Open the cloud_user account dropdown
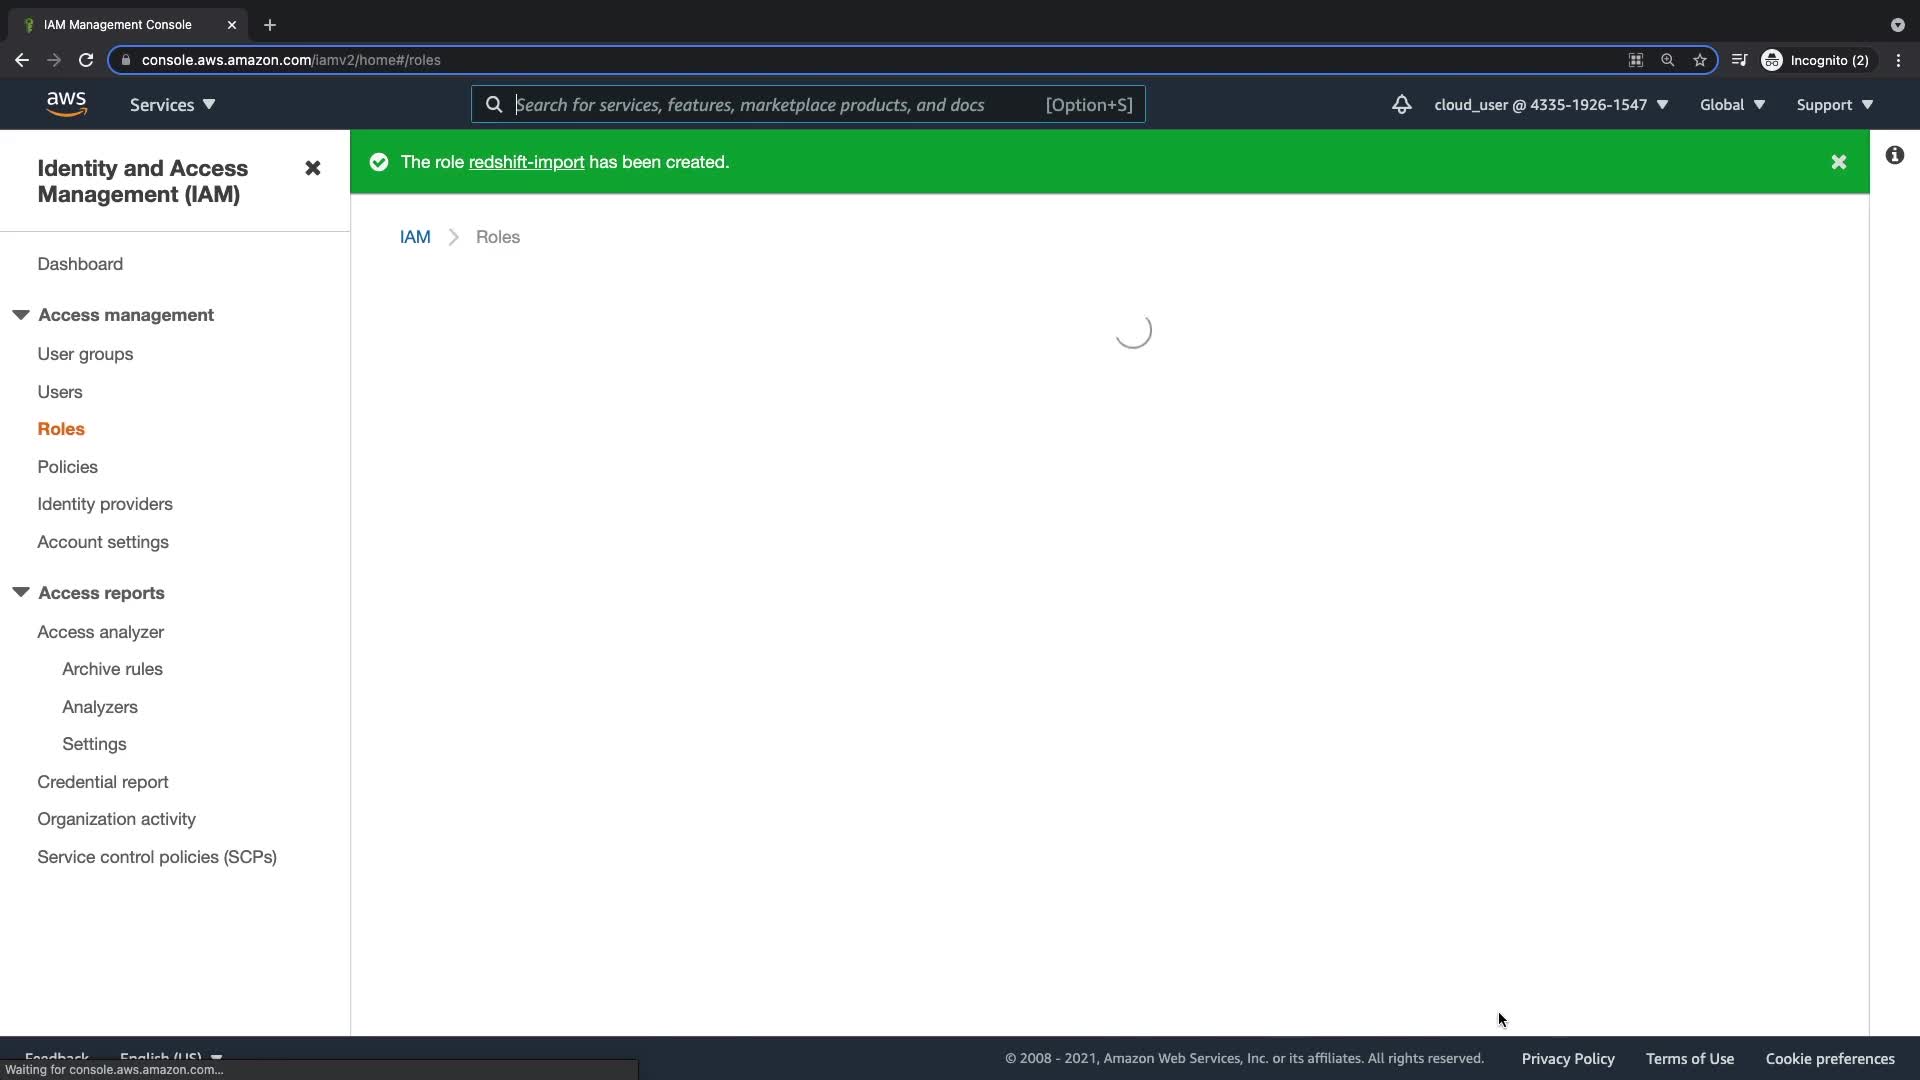This screenshot has height=1080, width=1920. click(1550, 105)
